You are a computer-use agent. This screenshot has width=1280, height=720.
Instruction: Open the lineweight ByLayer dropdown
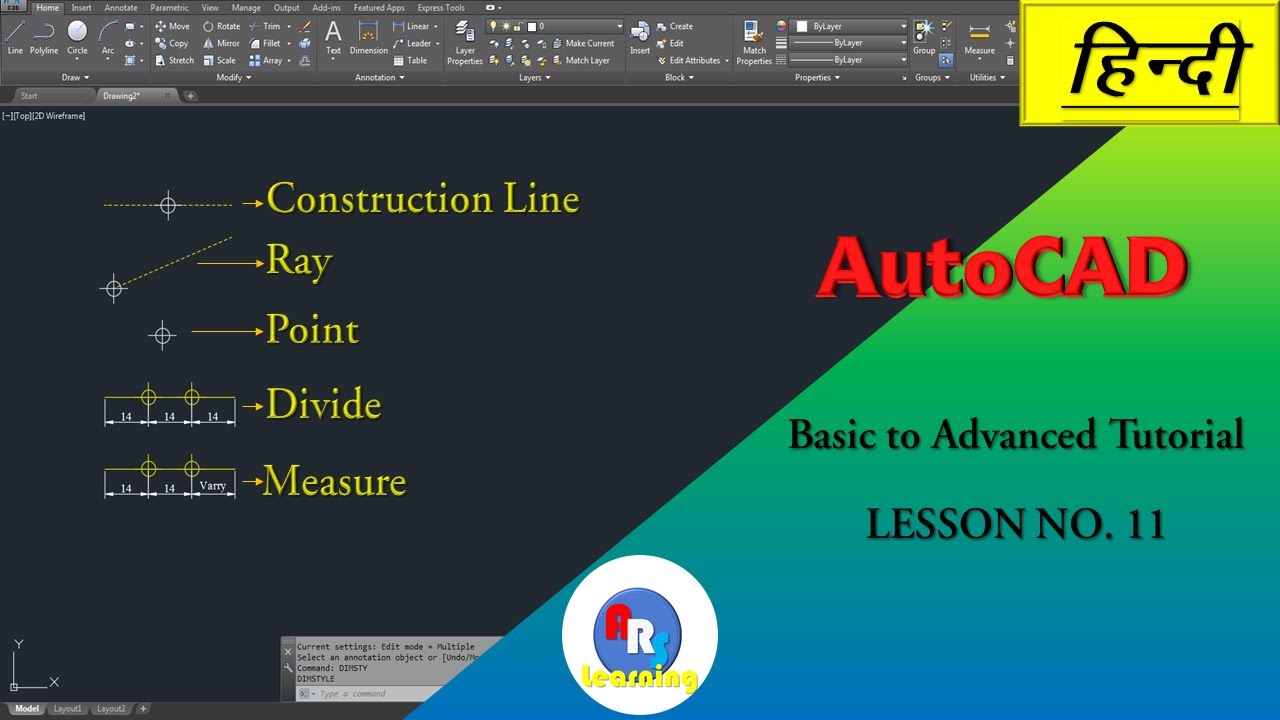[x=849, y=43]
